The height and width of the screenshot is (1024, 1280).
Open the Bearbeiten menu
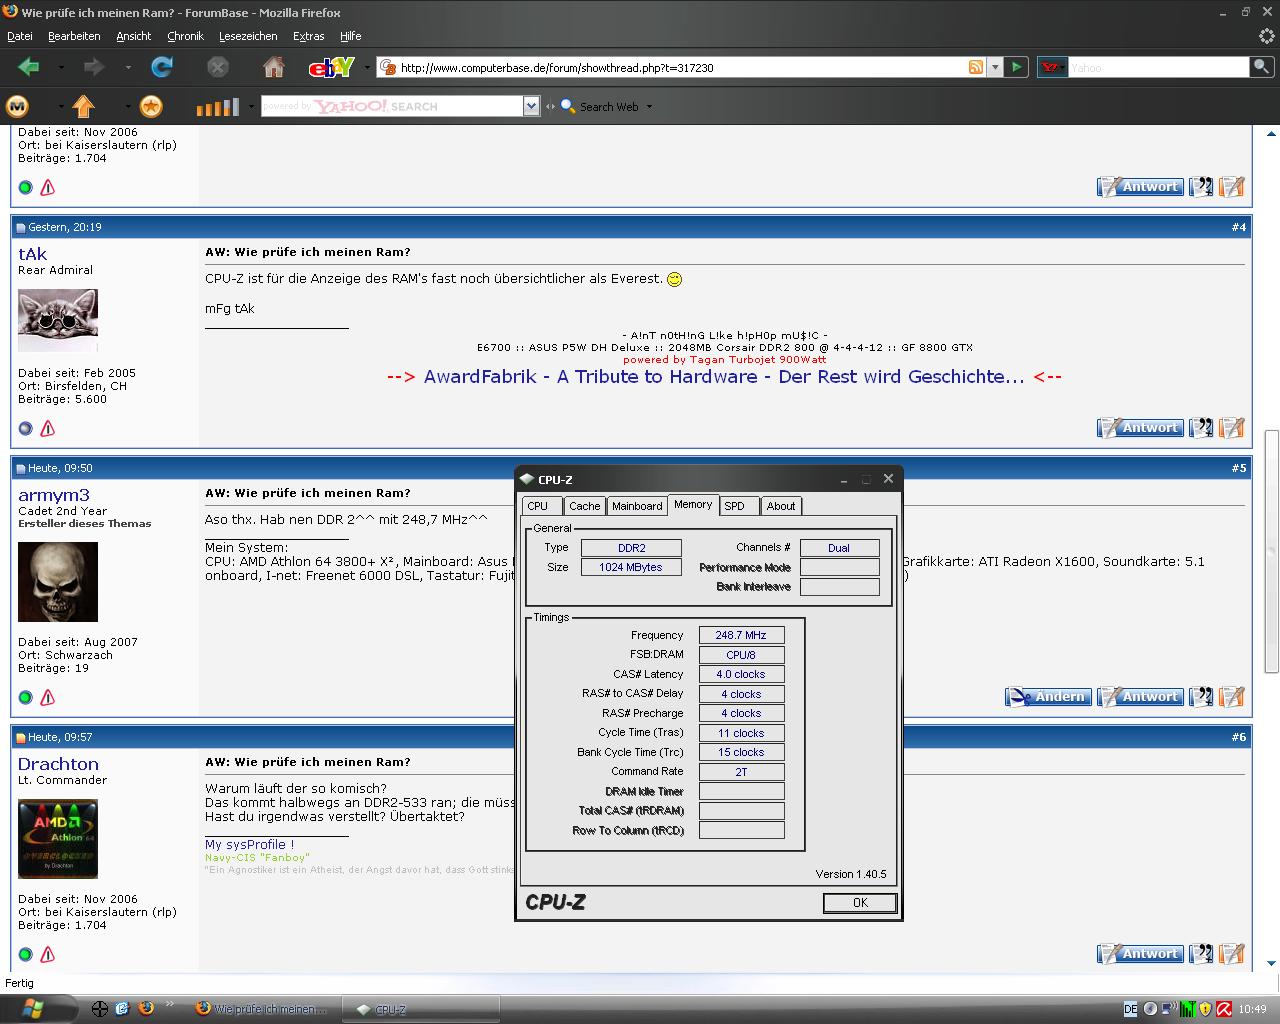click(74, 36)
